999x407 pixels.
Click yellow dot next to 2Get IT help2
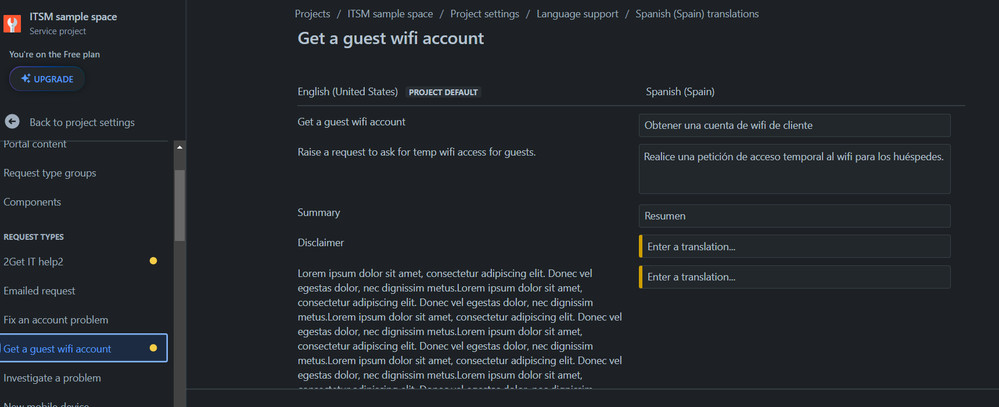point(153,261)
